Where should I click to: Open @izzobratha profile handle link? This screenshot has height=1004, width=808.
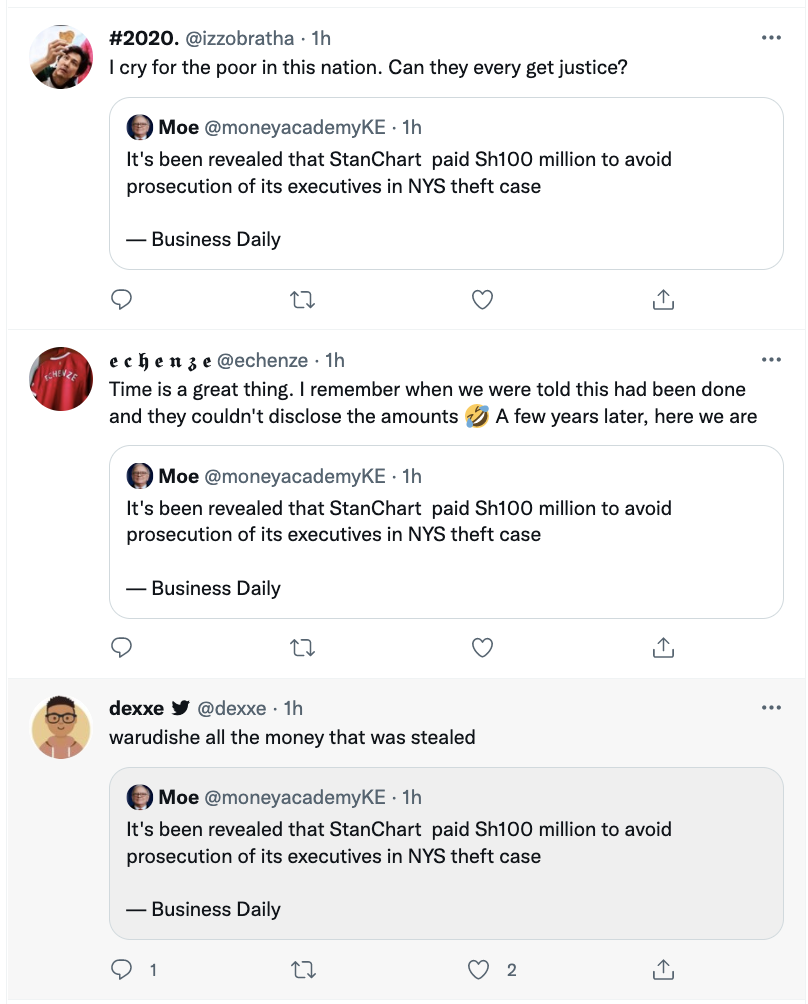(x=240, y=39)
